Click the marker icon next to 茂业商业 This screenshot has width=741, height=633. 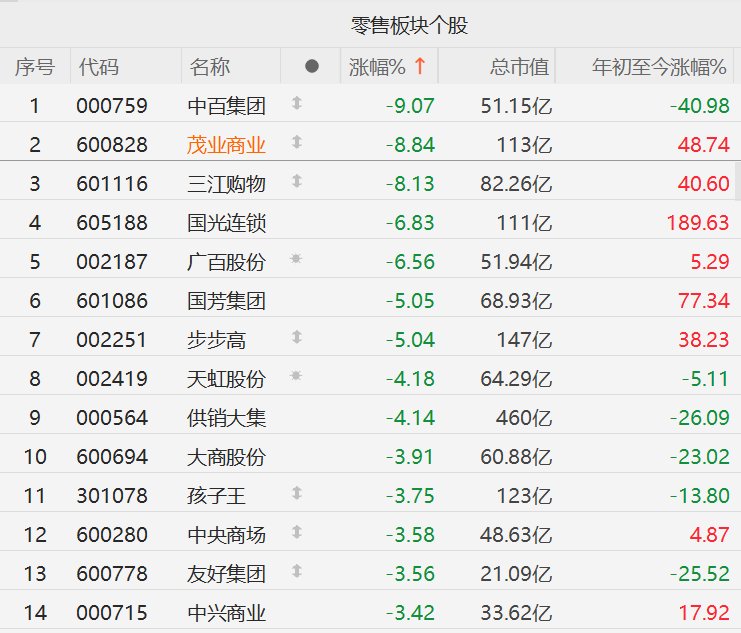pyautogui.click(x=297, y=142)
